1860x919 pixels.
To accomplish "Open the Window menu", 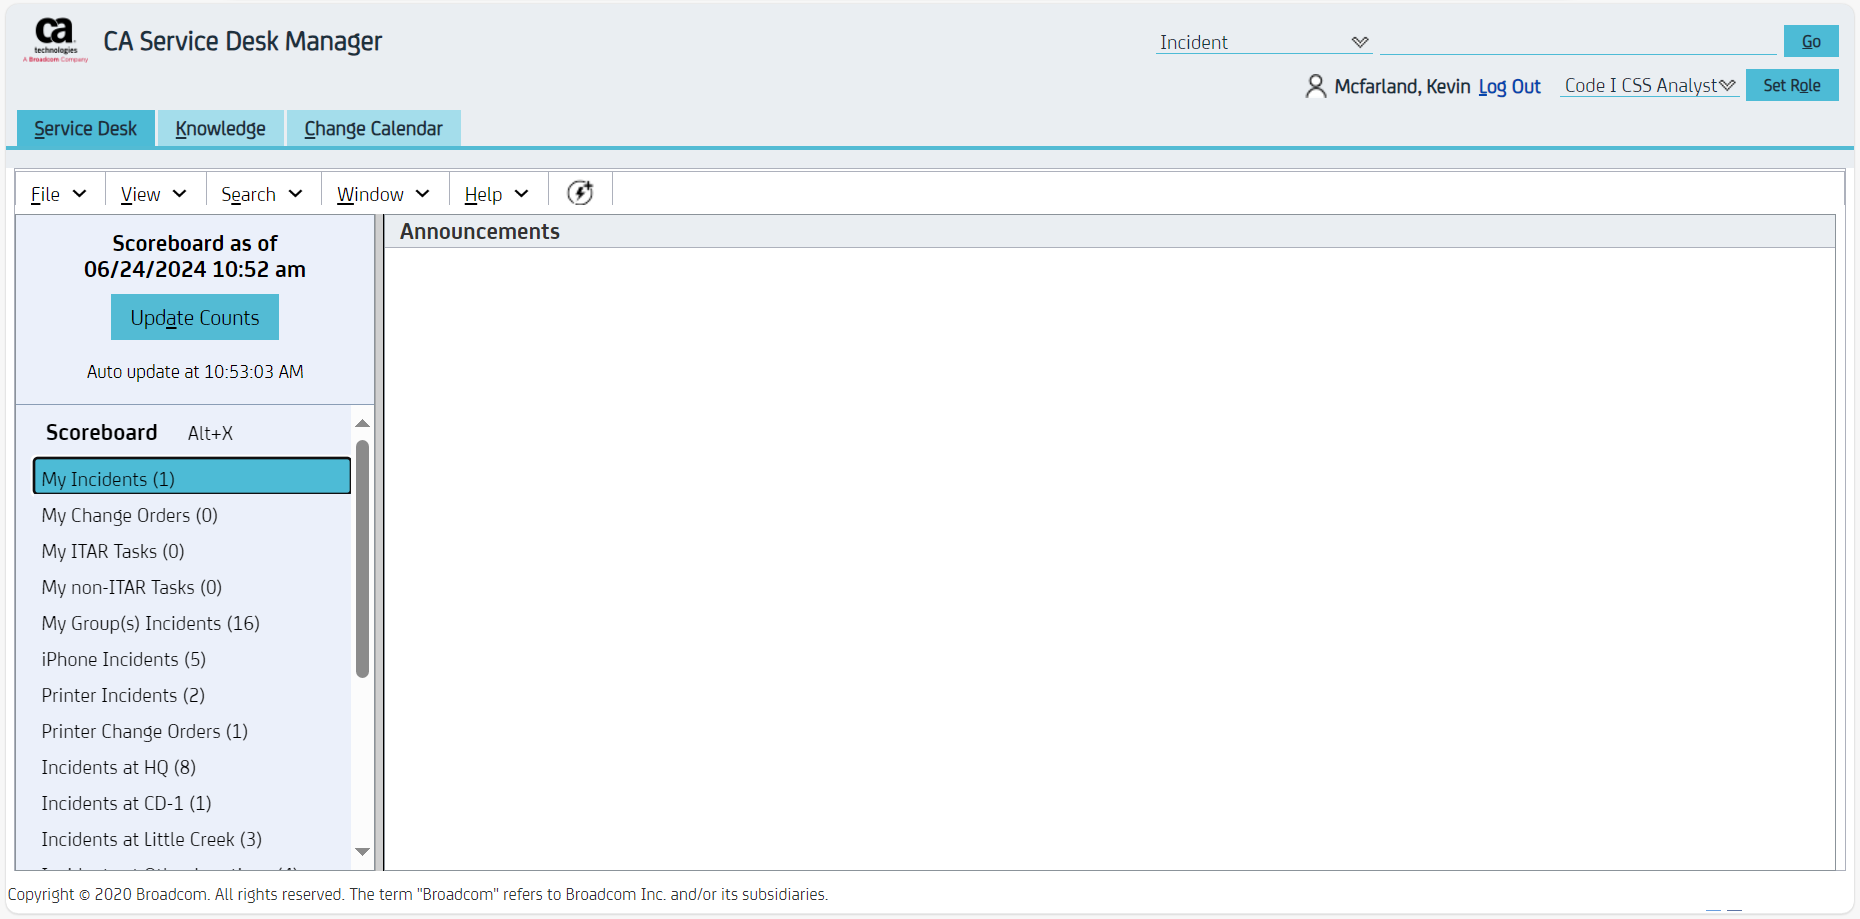I will point(384,194).
